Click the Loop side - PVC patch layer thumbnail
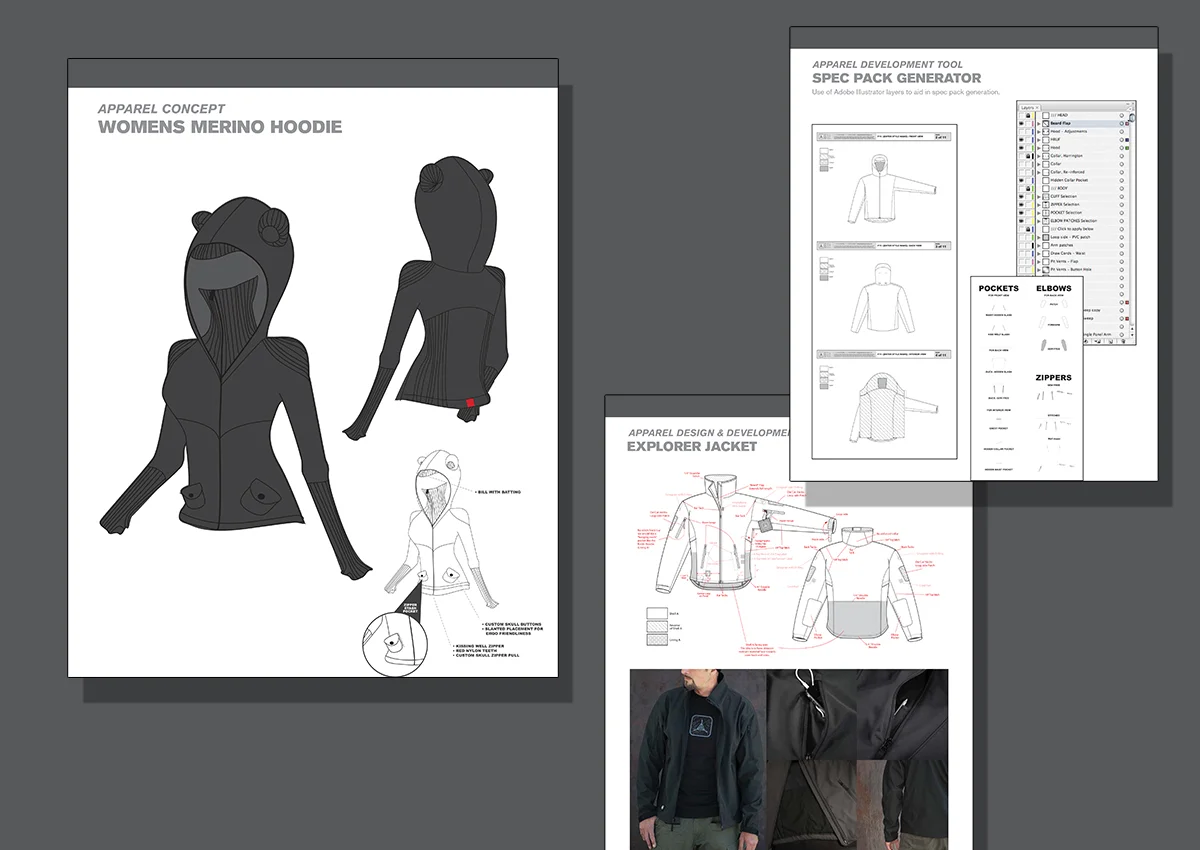 [1045, 237]
